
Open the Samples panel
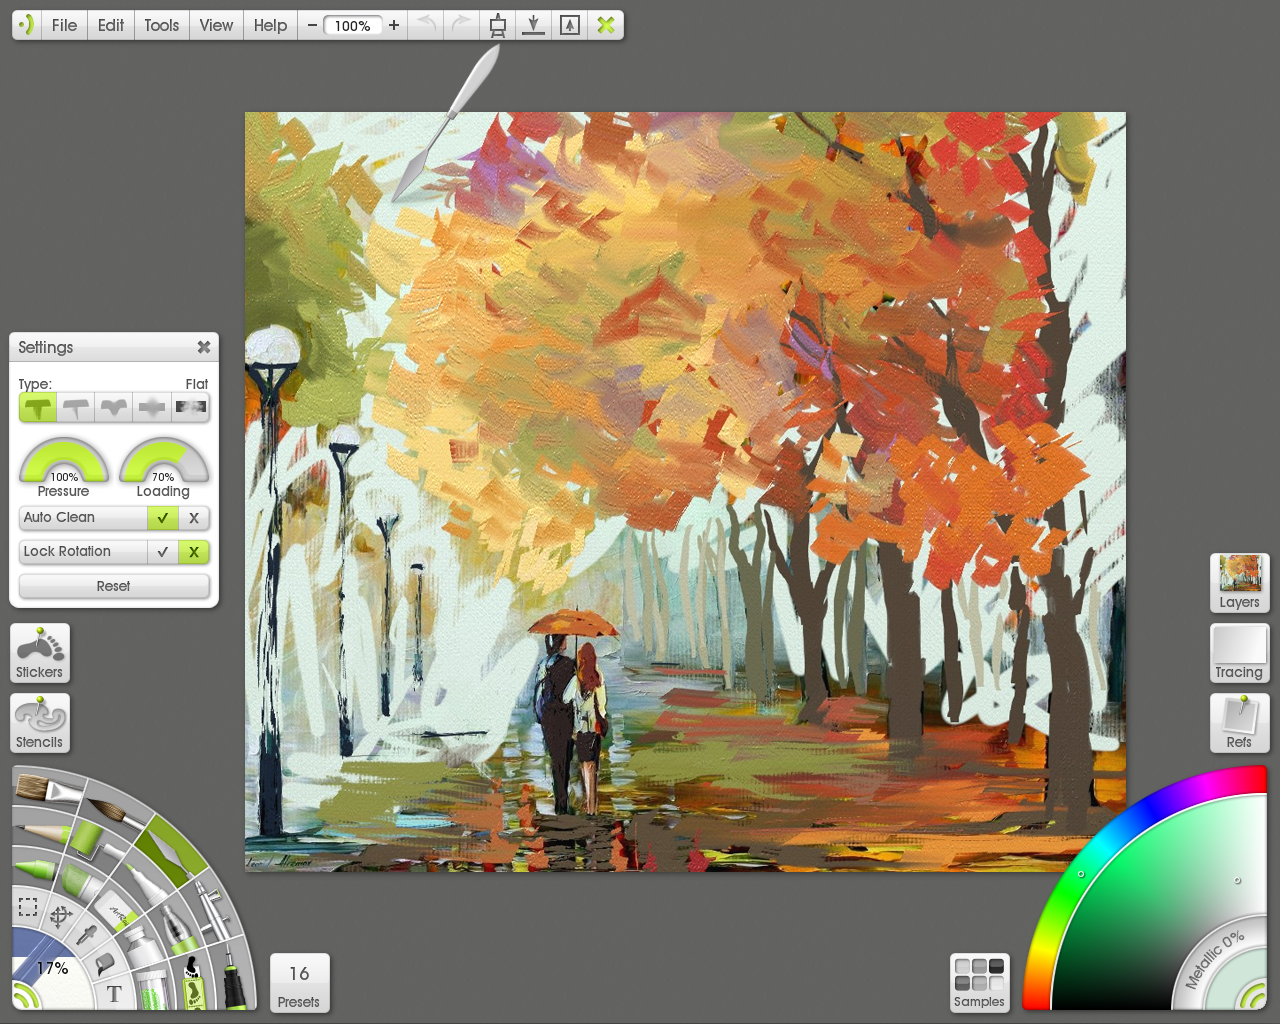(978, 983)
